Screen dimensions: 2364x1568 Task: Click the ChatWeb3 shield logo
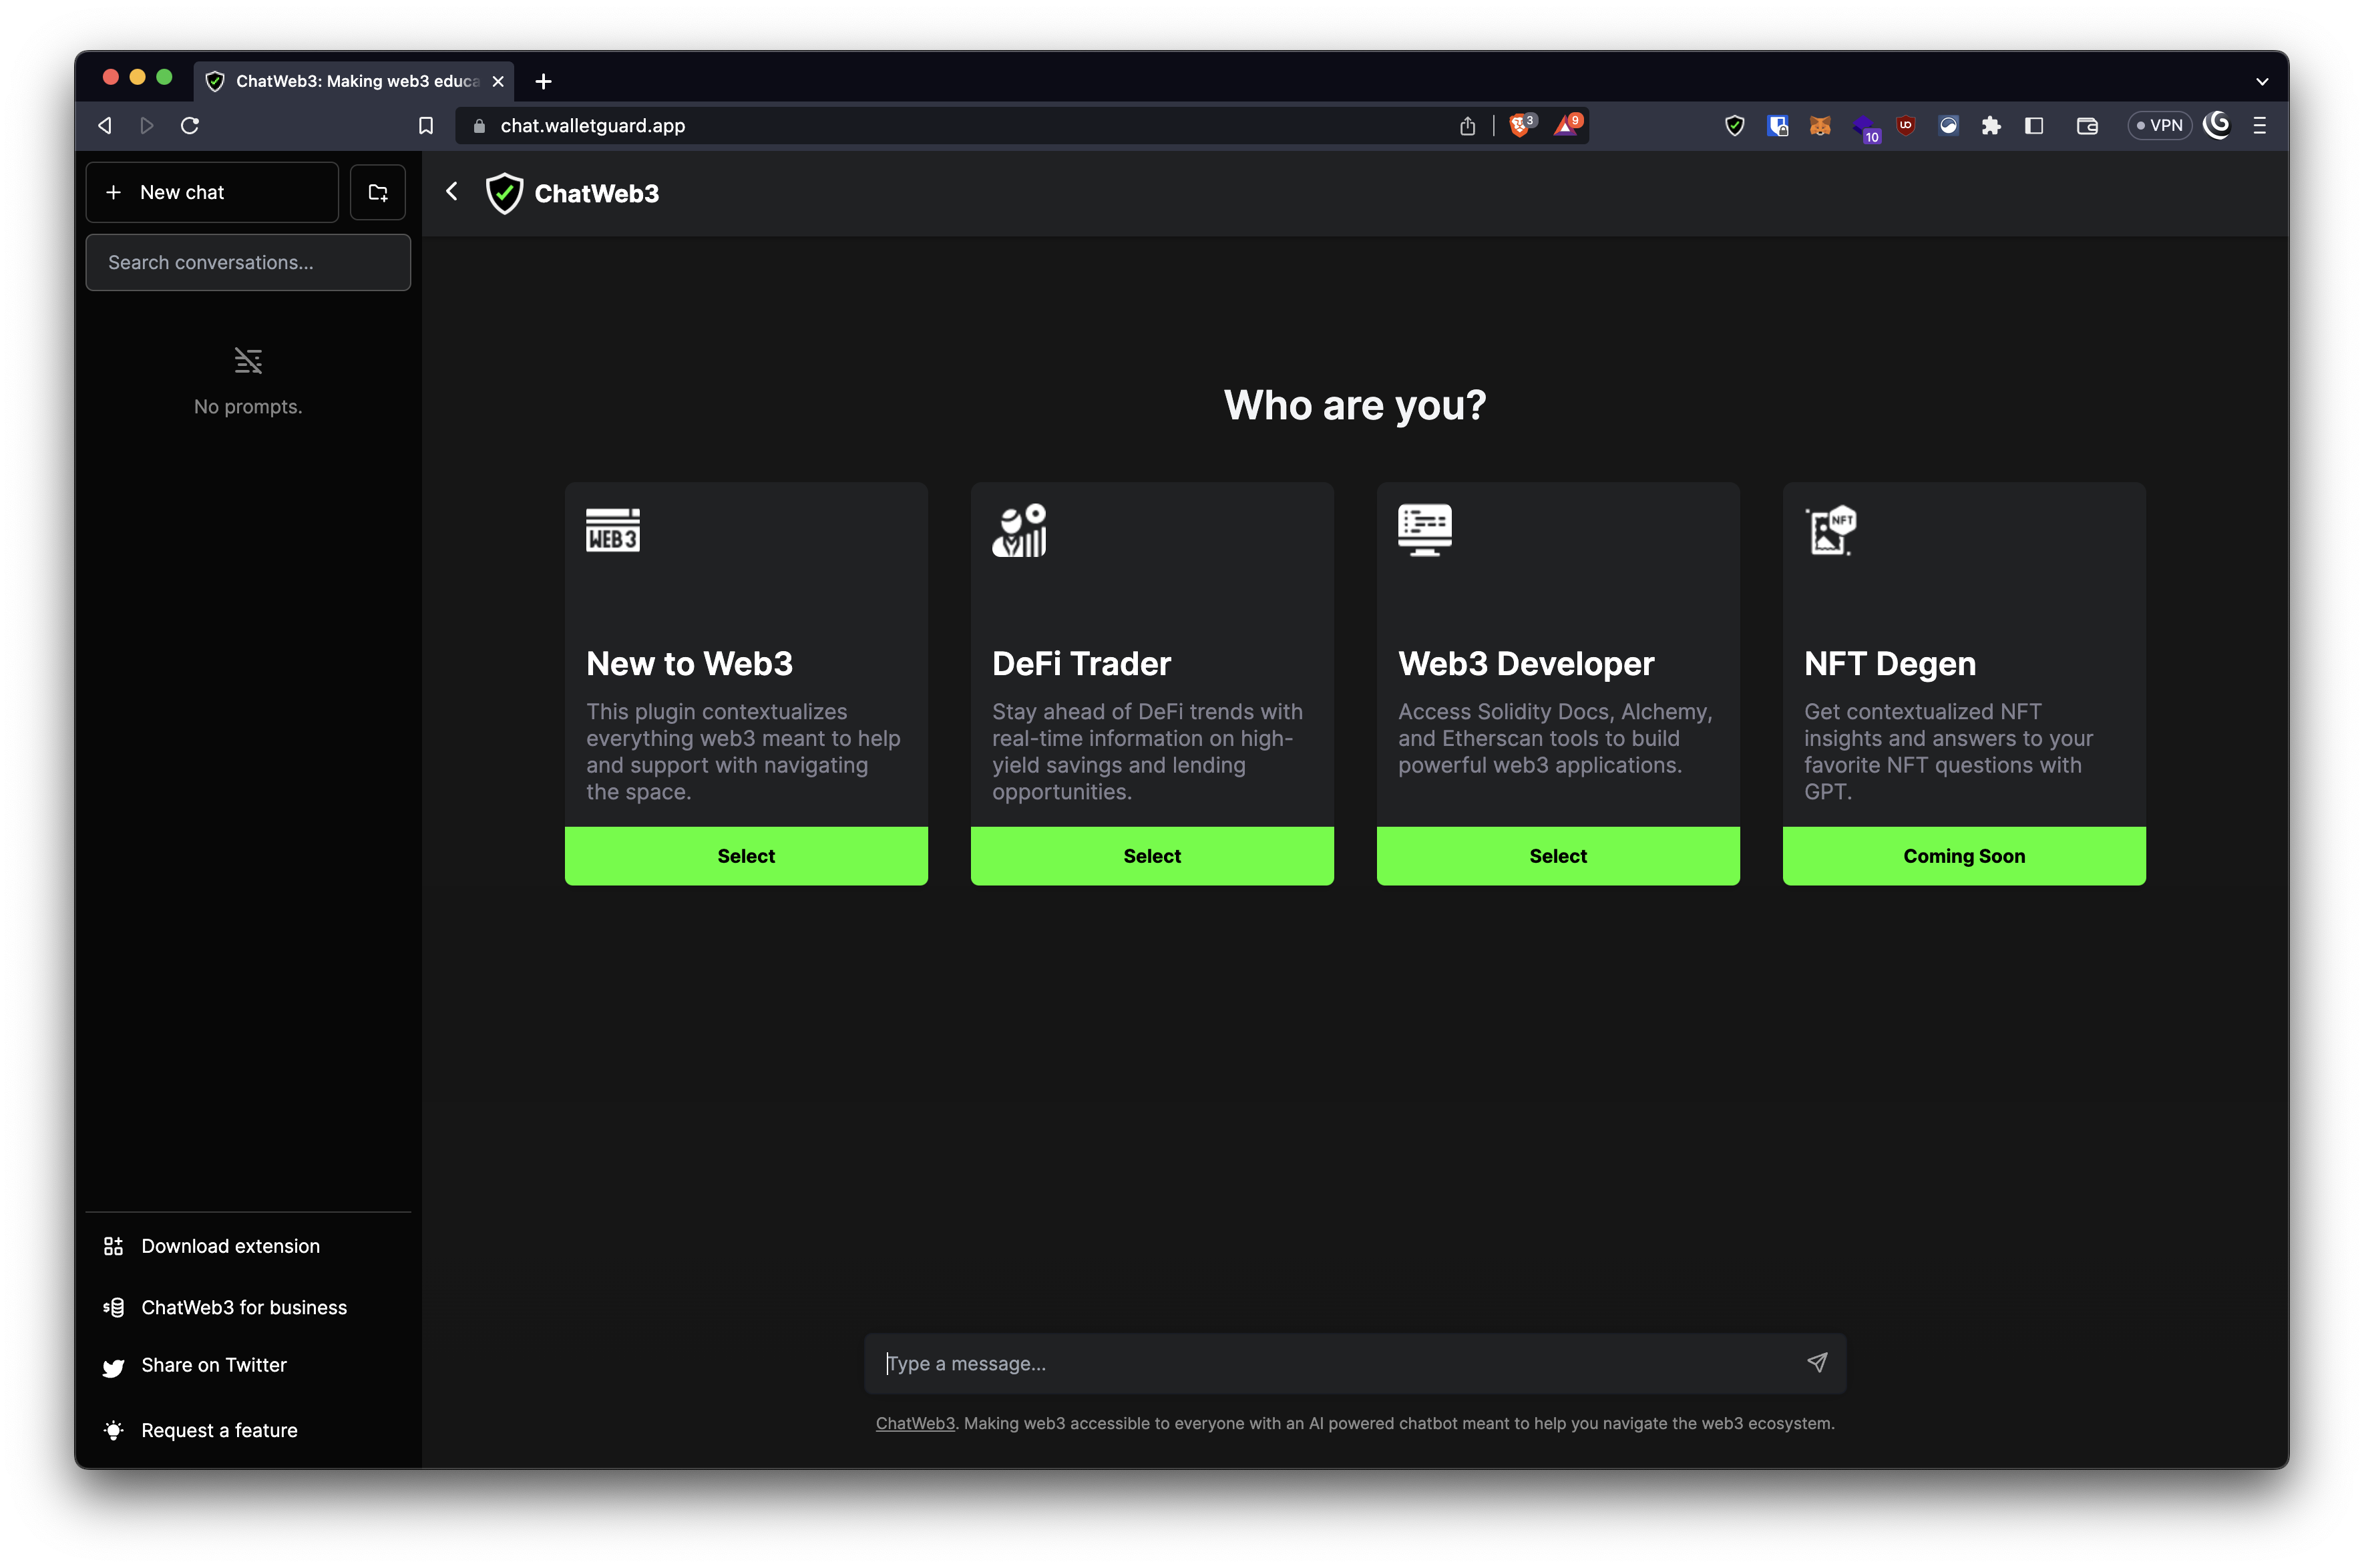504,193
